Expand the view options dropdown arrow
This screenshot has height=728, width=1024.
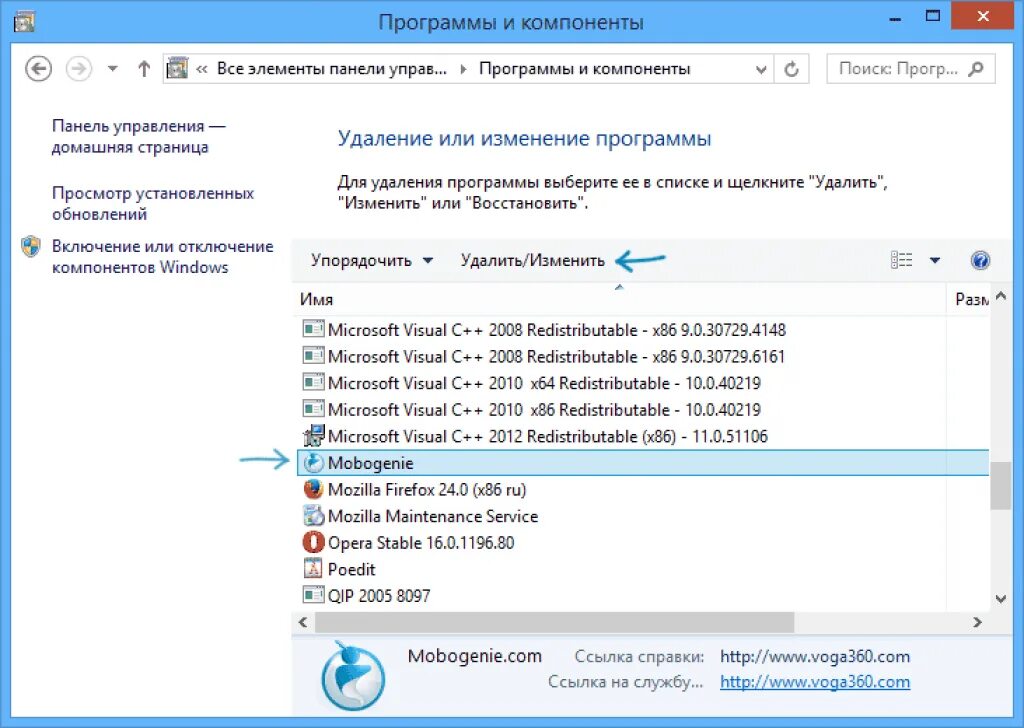(x=935, y=261)
